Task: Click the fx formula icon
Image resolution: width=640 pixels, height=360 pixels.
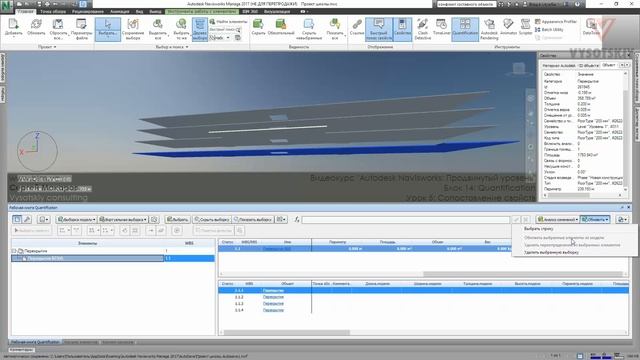Action: coord(297,220)
